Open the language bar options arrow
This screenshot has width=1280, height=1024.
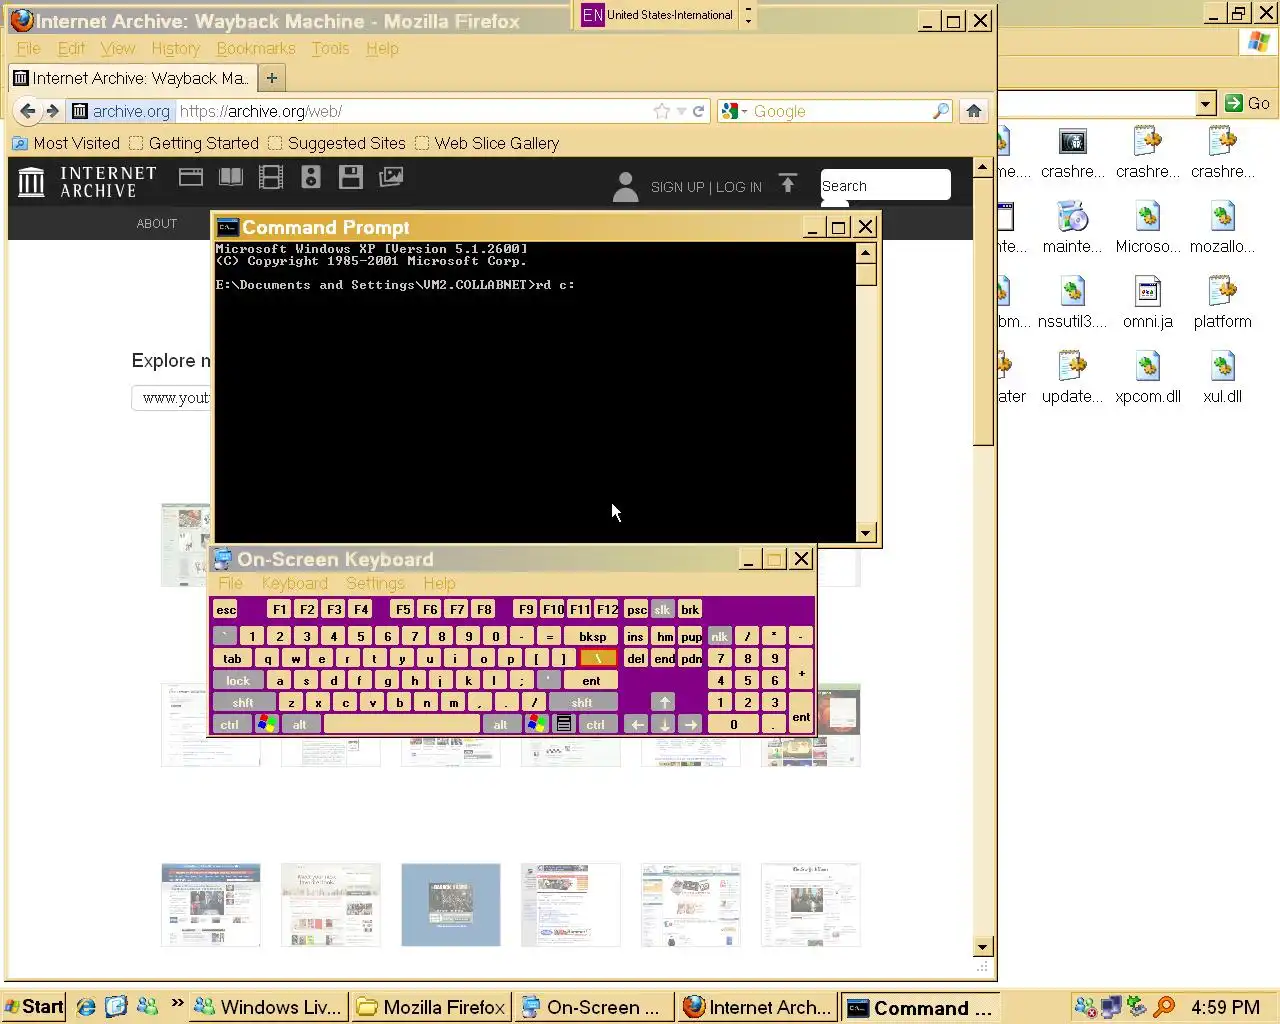(748, 20)
